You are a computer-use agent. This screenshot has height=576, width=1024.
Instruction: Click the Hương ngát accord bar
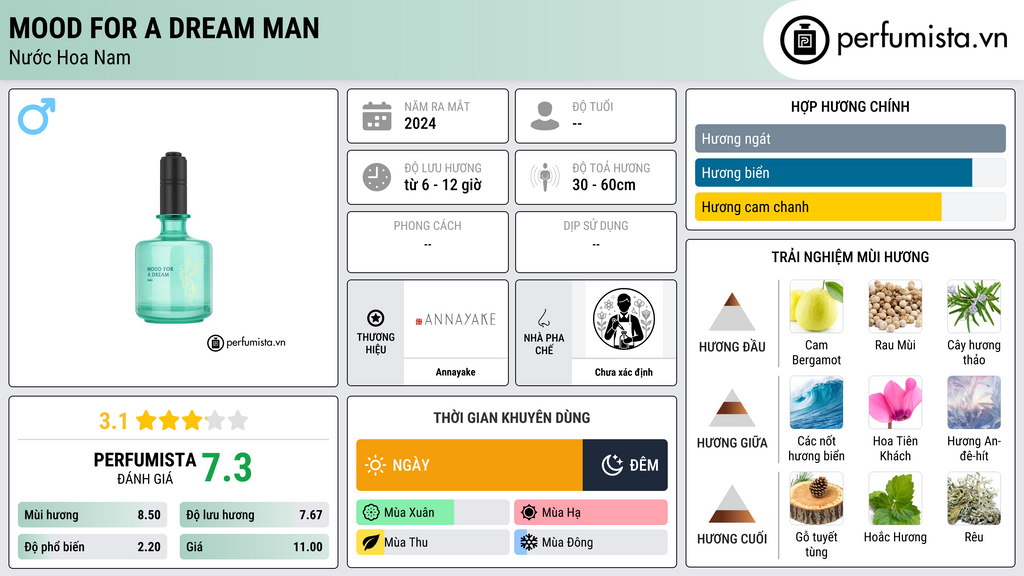tap(850, 138)
